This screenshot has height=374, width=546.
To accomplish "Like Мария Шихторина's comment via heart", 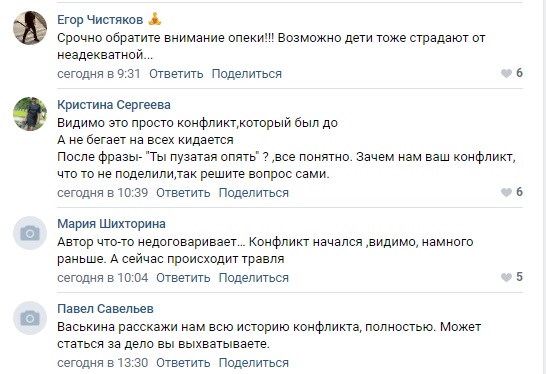I will (506, 277).
